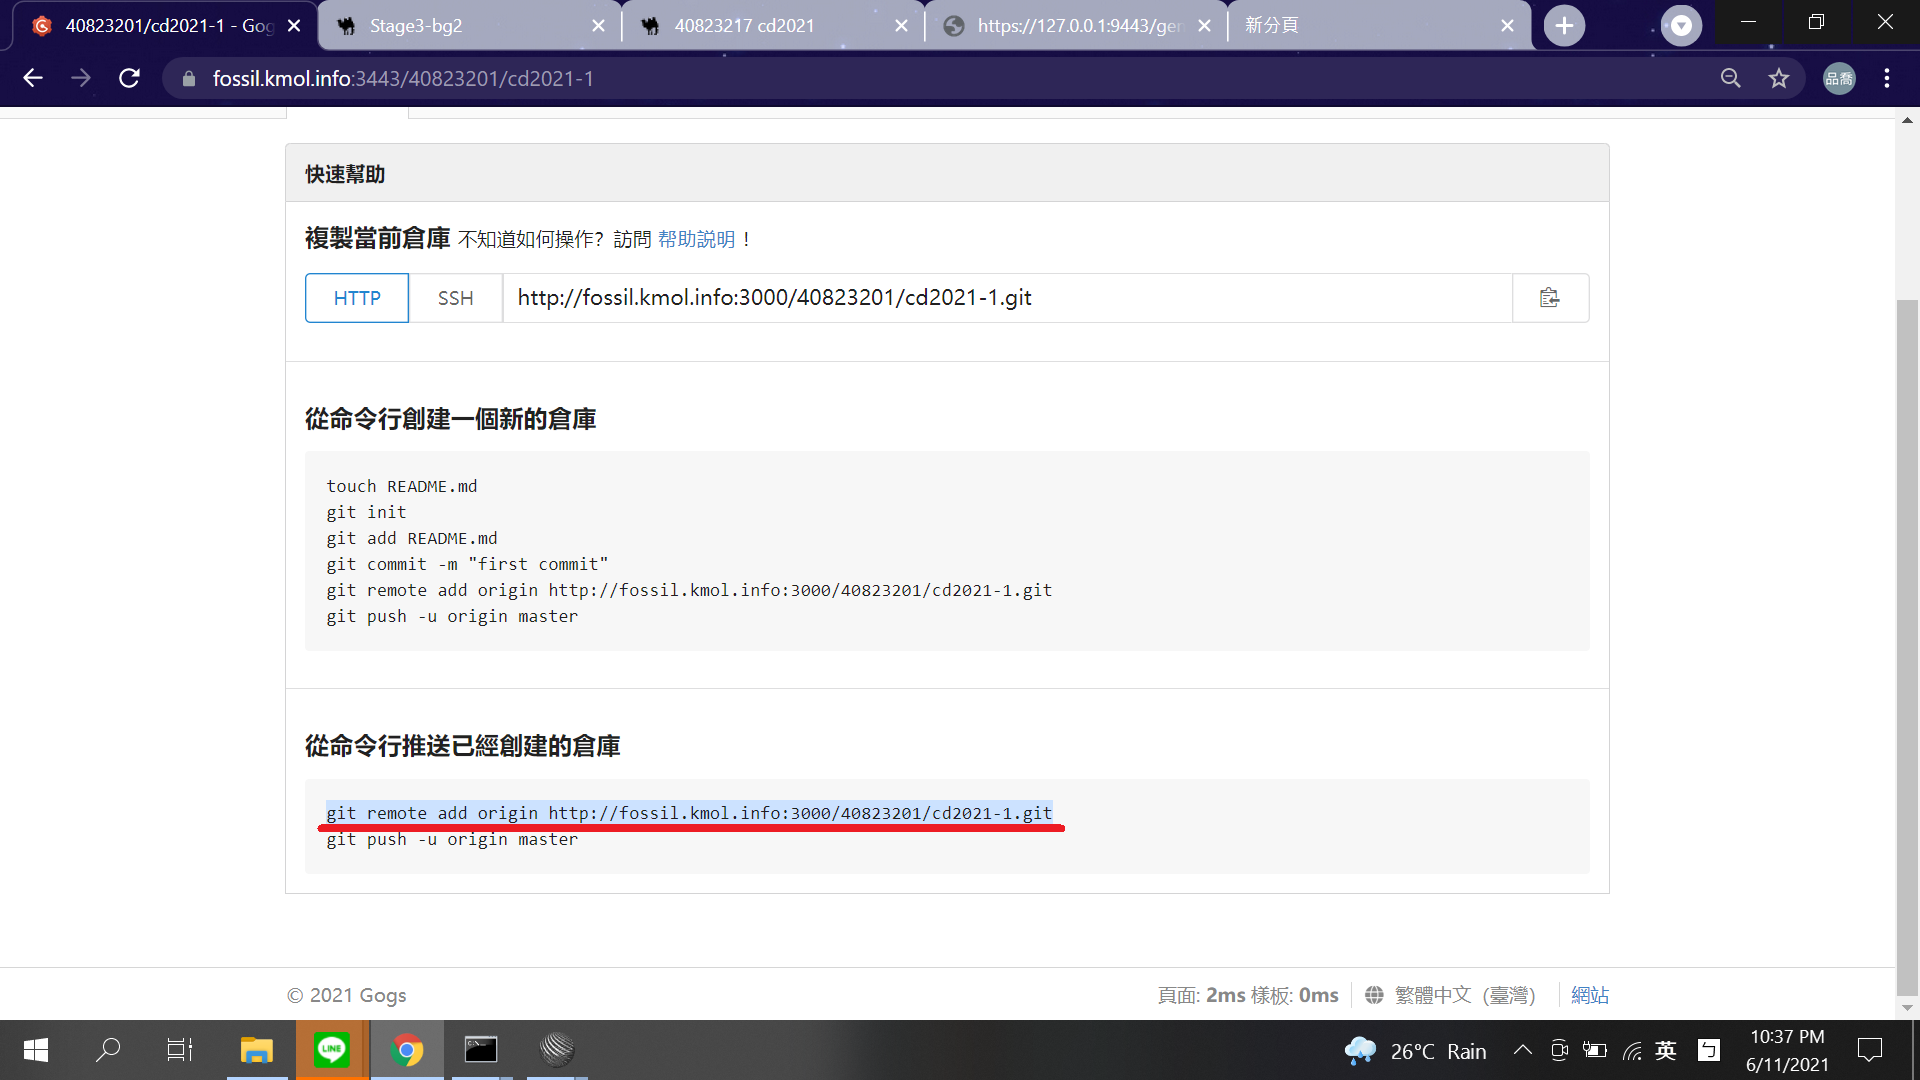Click 'git init' command line

(x=366, y=512)
